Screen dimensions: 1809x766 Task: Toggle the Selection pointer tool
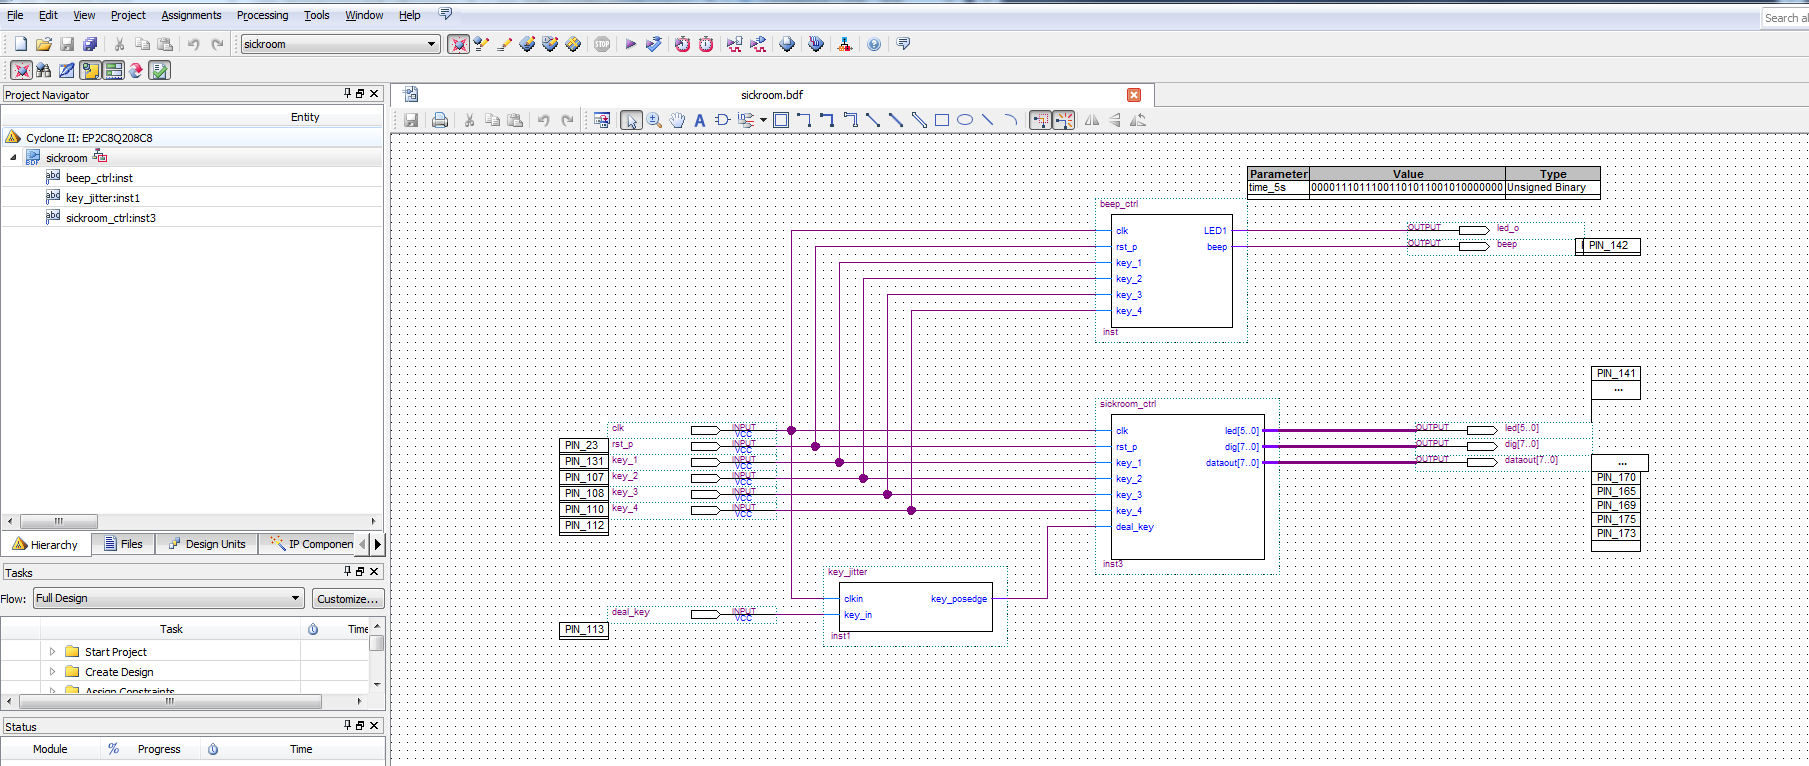pos(630,120)
